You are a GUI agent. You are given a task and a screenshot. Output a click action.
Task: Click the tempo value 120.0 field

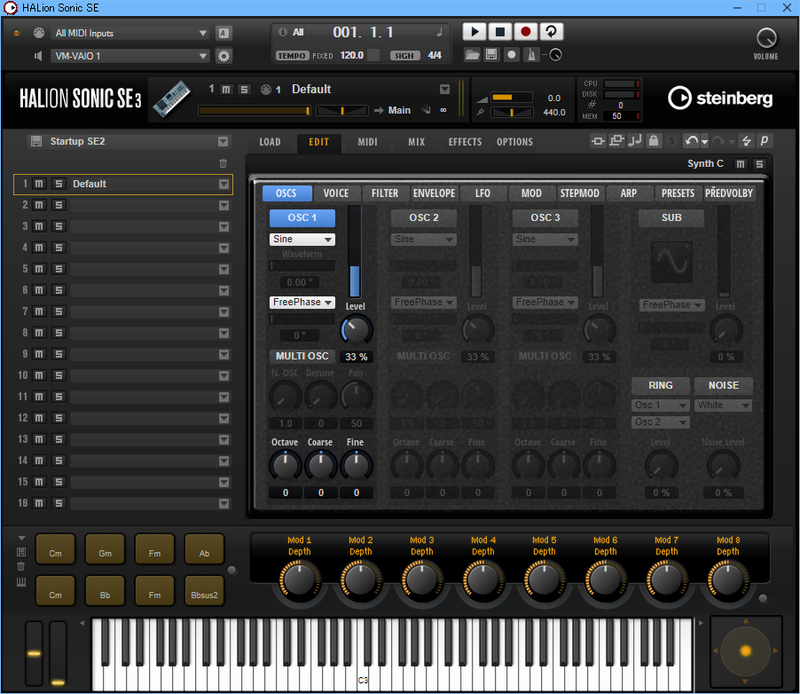tap(352, 55)
